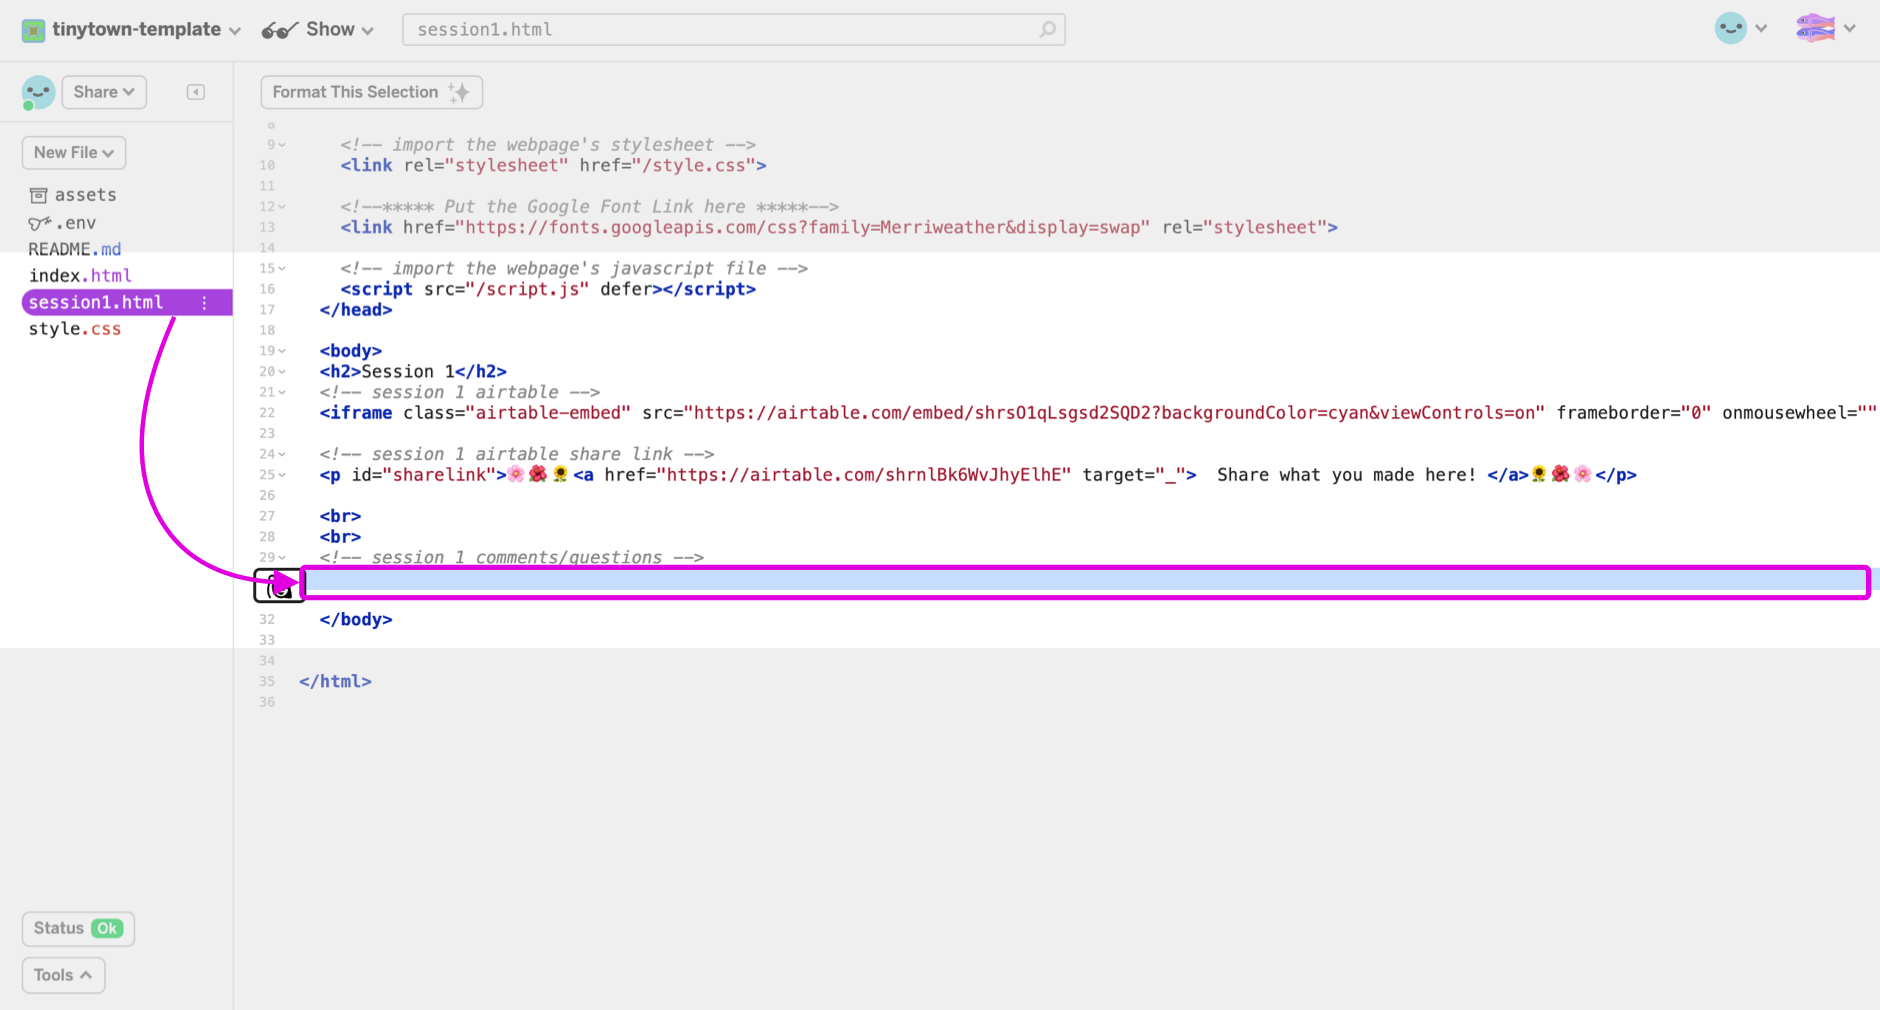Open style.css in the file list
The height and width of the screenshot is (1010, 1880).
click(75, 329)
